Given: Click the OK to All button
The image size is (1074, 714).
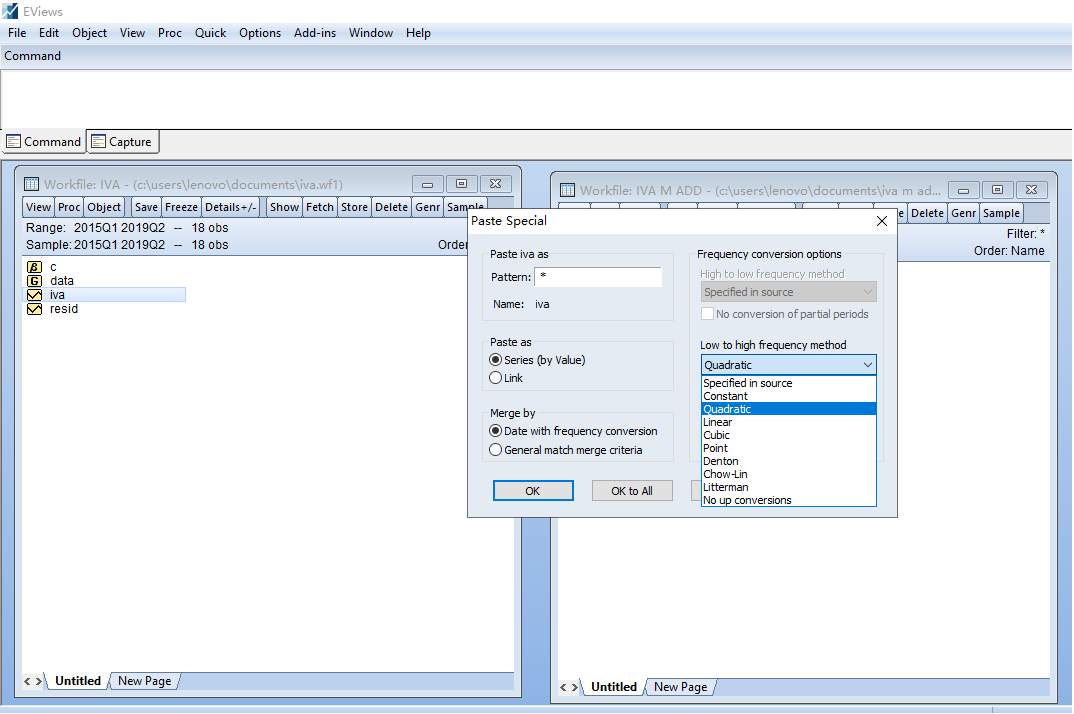Looking at the screenshot, I should pyautogui.click(x=632, y=491).
